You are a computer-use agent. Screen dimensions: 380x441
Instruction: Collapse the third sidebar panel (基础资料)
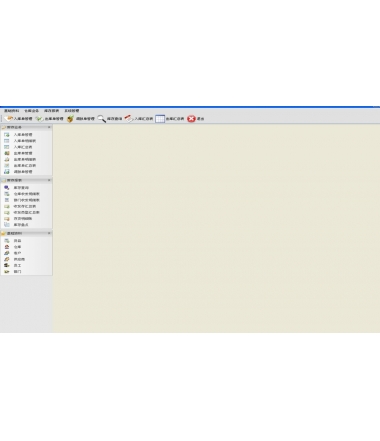coord(49,233)
